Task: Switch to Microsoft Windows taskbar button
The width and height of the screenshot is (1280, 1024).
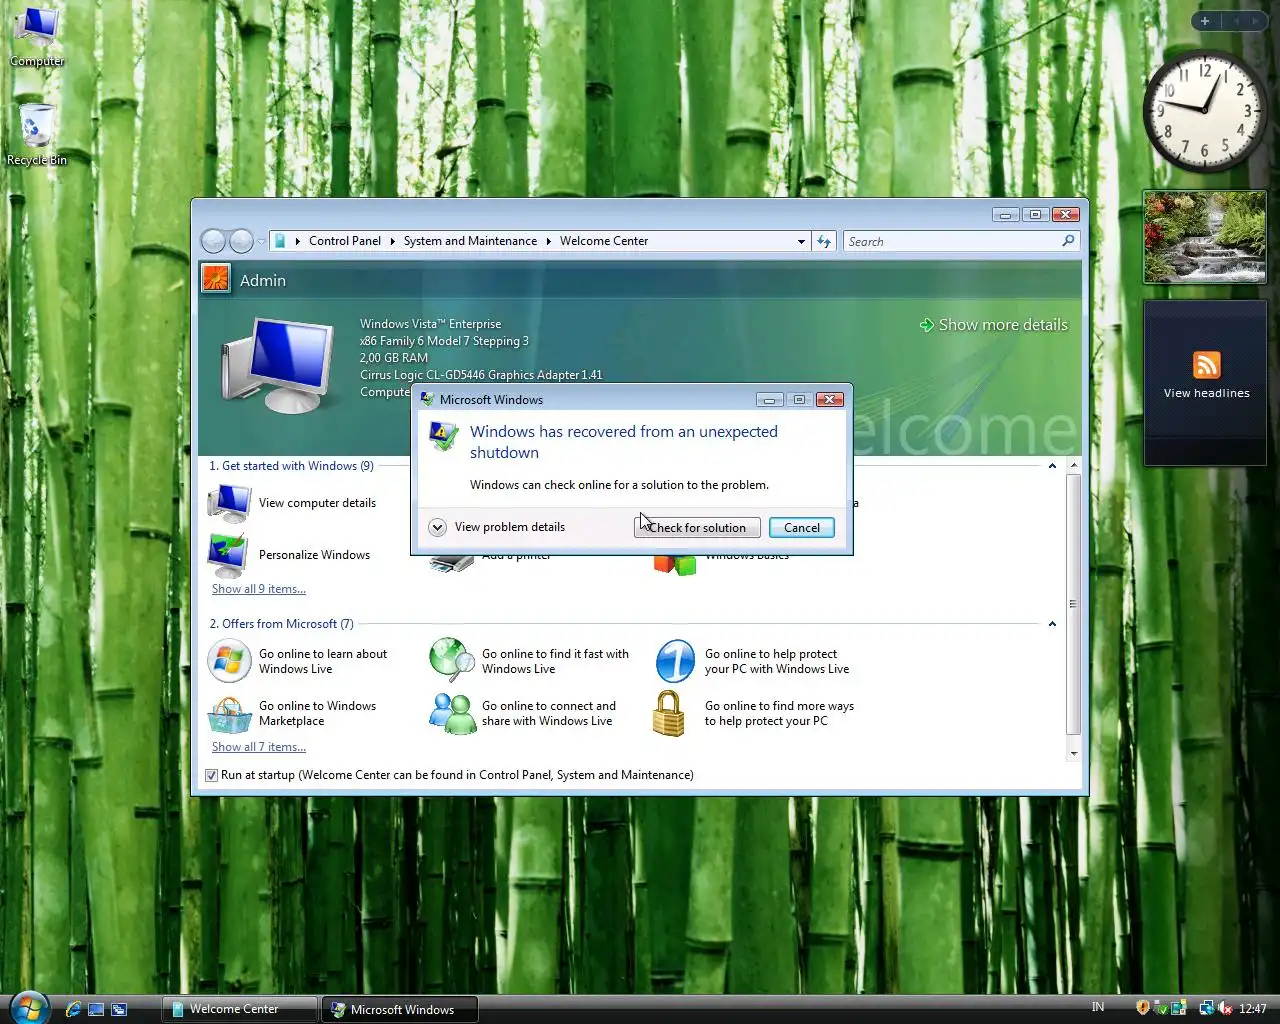Action: [400, 1009]
